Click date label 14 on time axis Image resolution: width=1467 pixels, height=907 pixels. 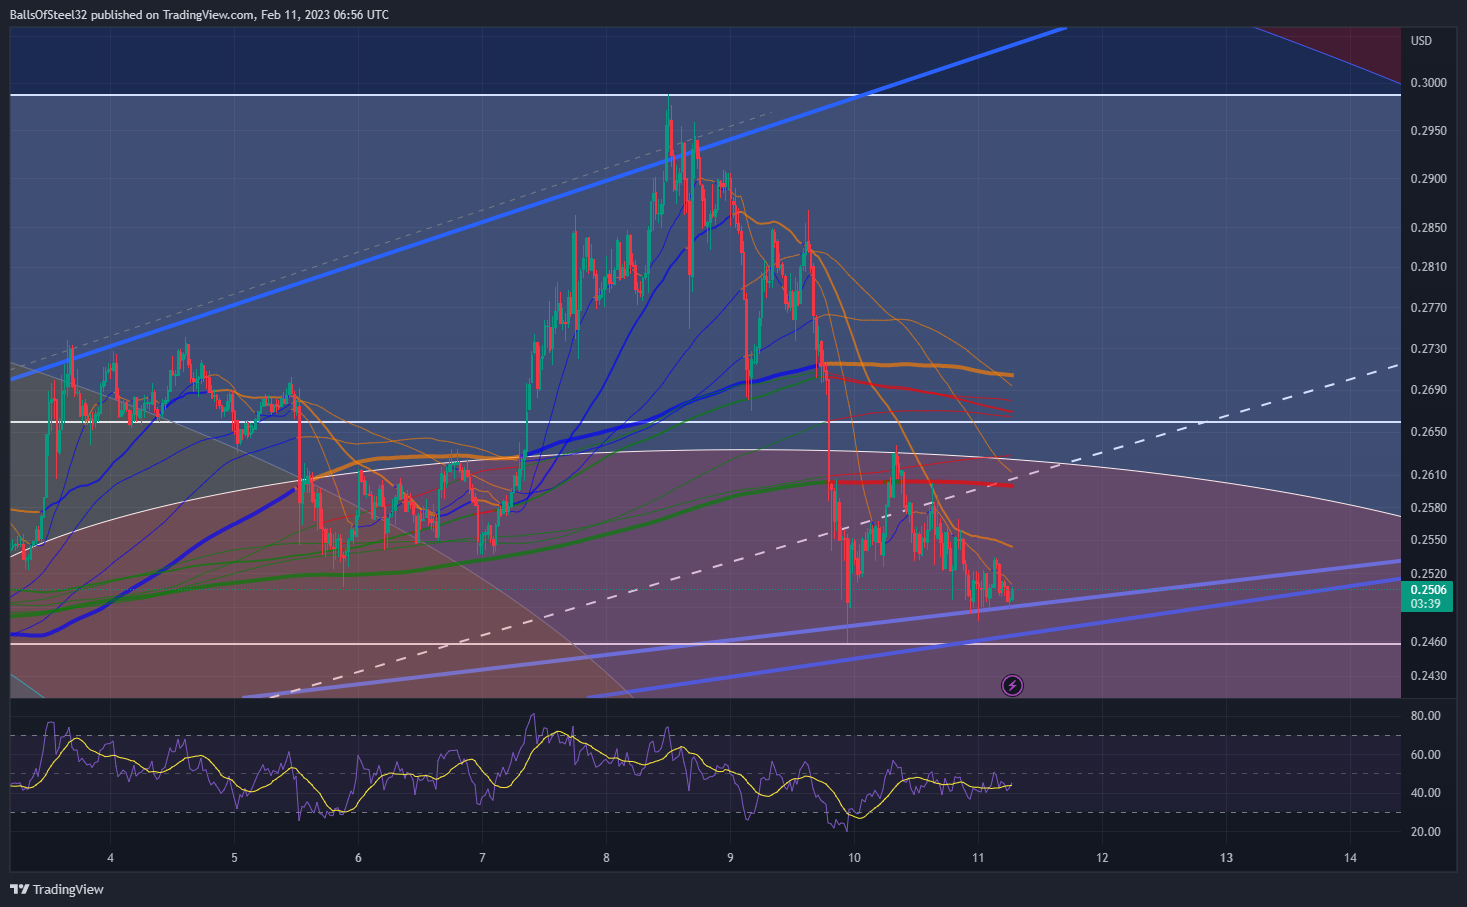pos(1350,858)
